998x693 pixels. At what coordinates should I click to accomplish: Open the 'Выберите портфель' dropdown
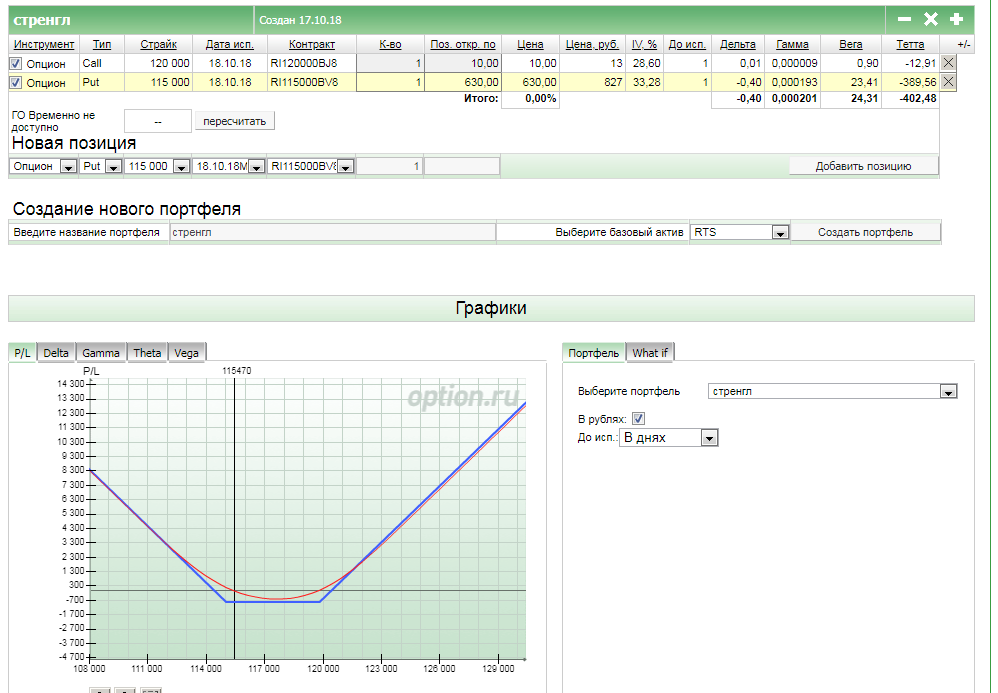click(947, 392)
